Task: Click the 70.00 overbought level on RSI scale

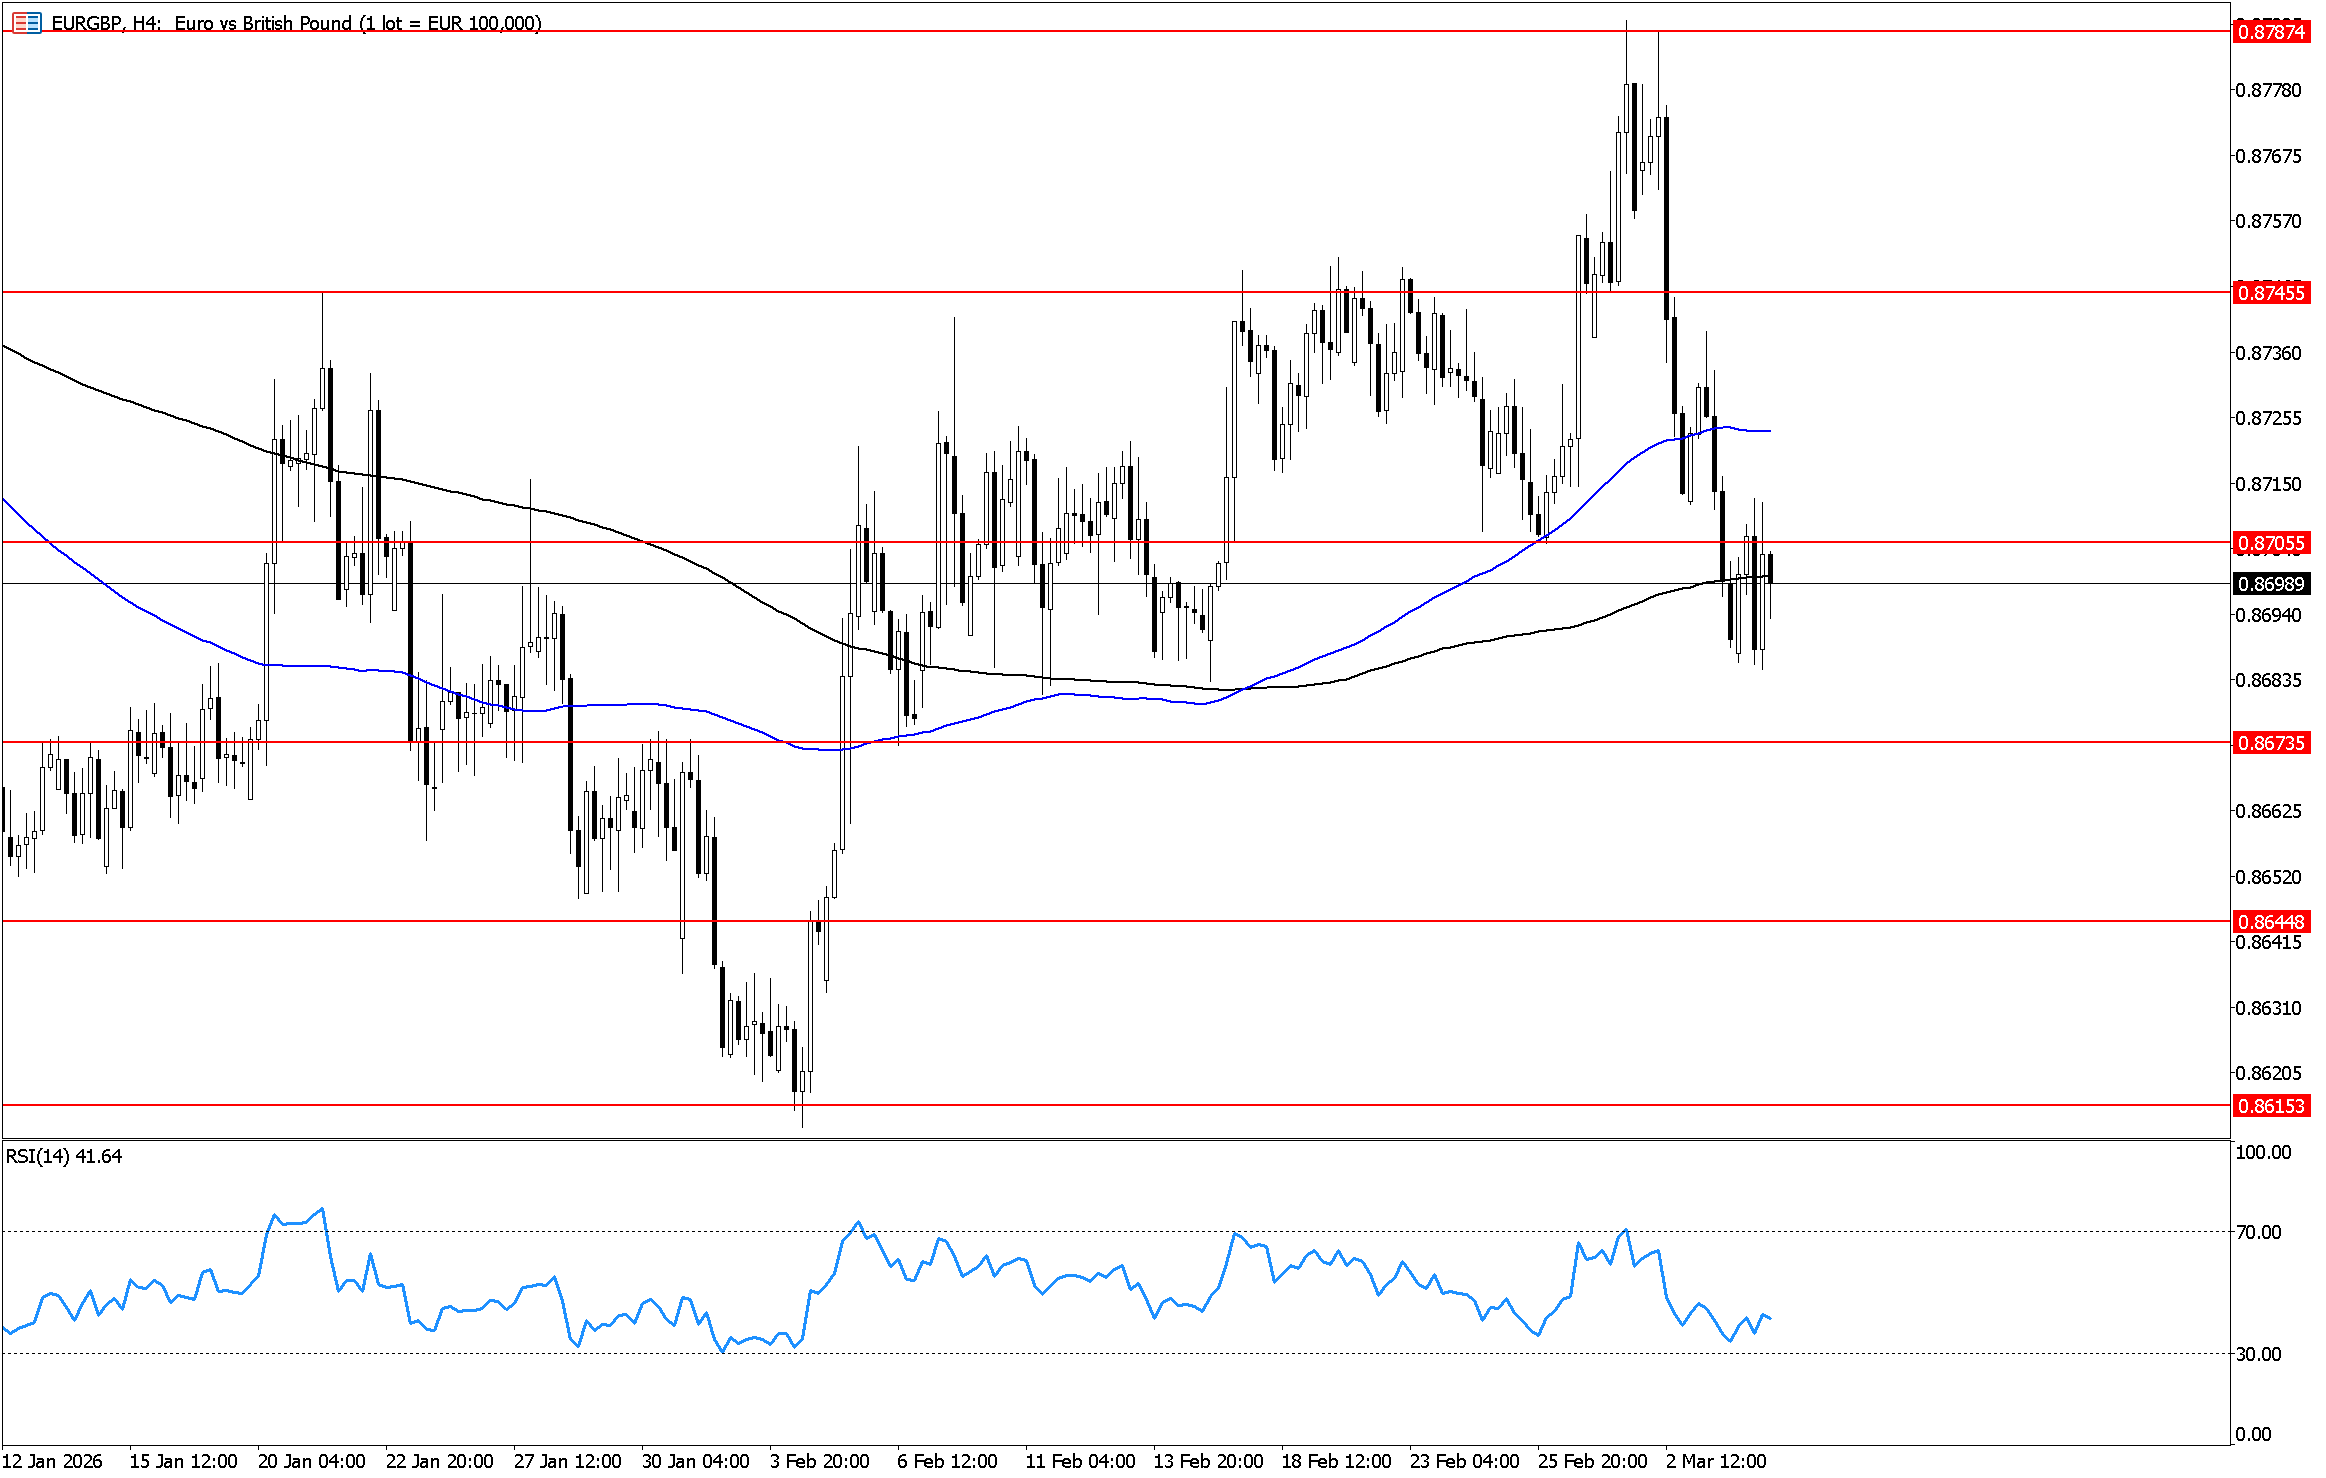Action: point(2258,1232)
